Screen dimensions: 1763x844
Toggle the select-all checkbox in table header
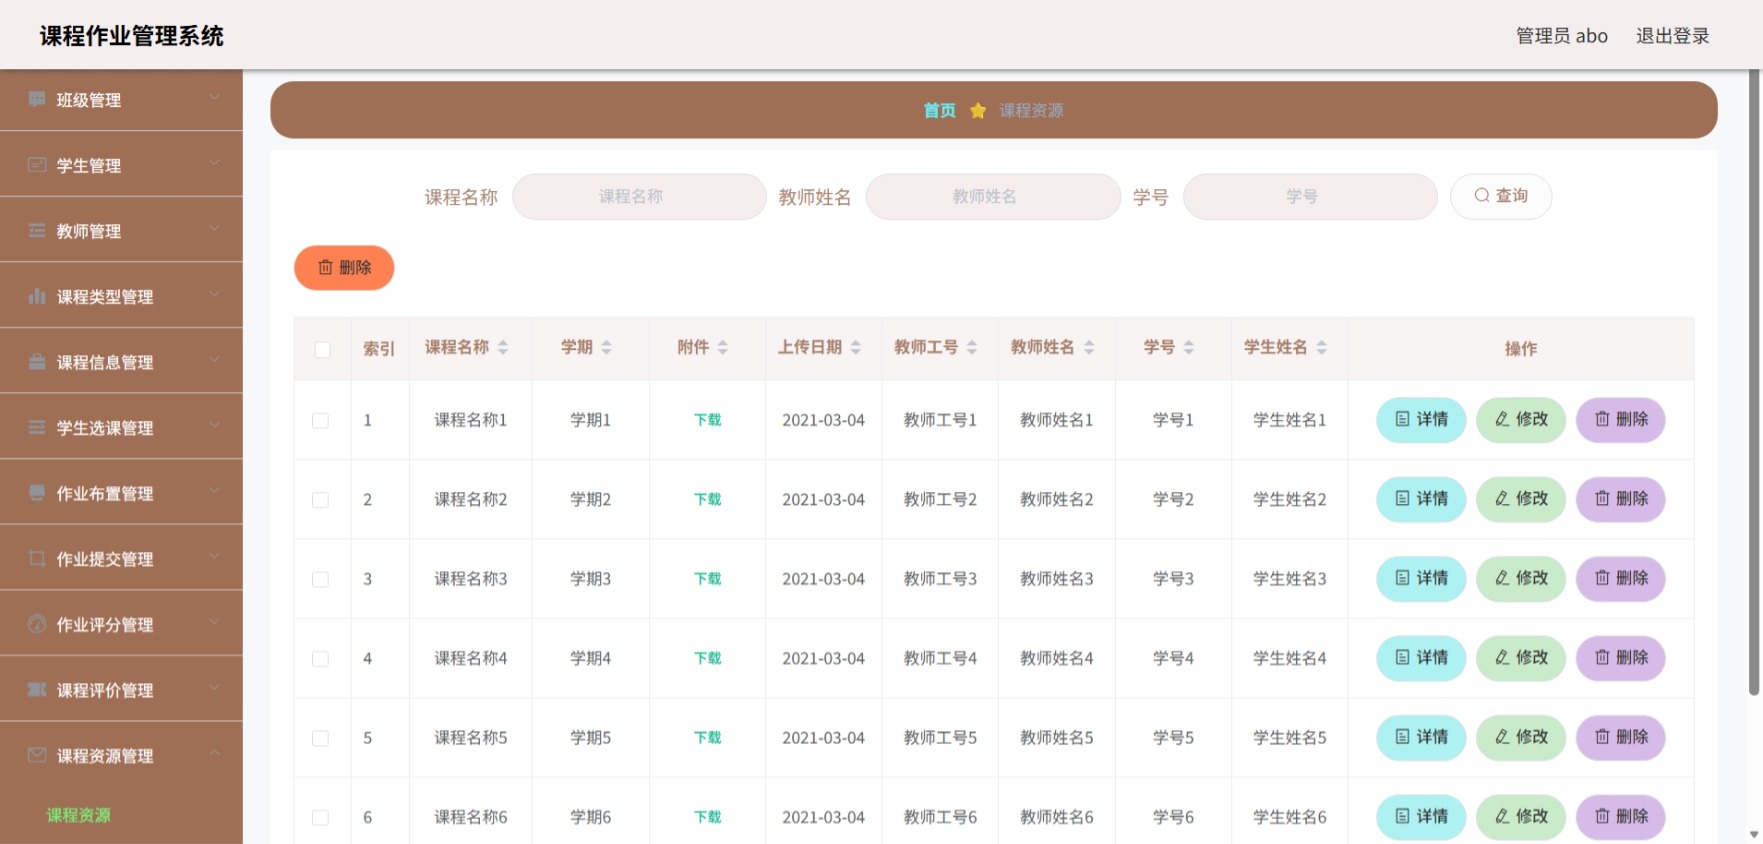click(x=322, y=349)
